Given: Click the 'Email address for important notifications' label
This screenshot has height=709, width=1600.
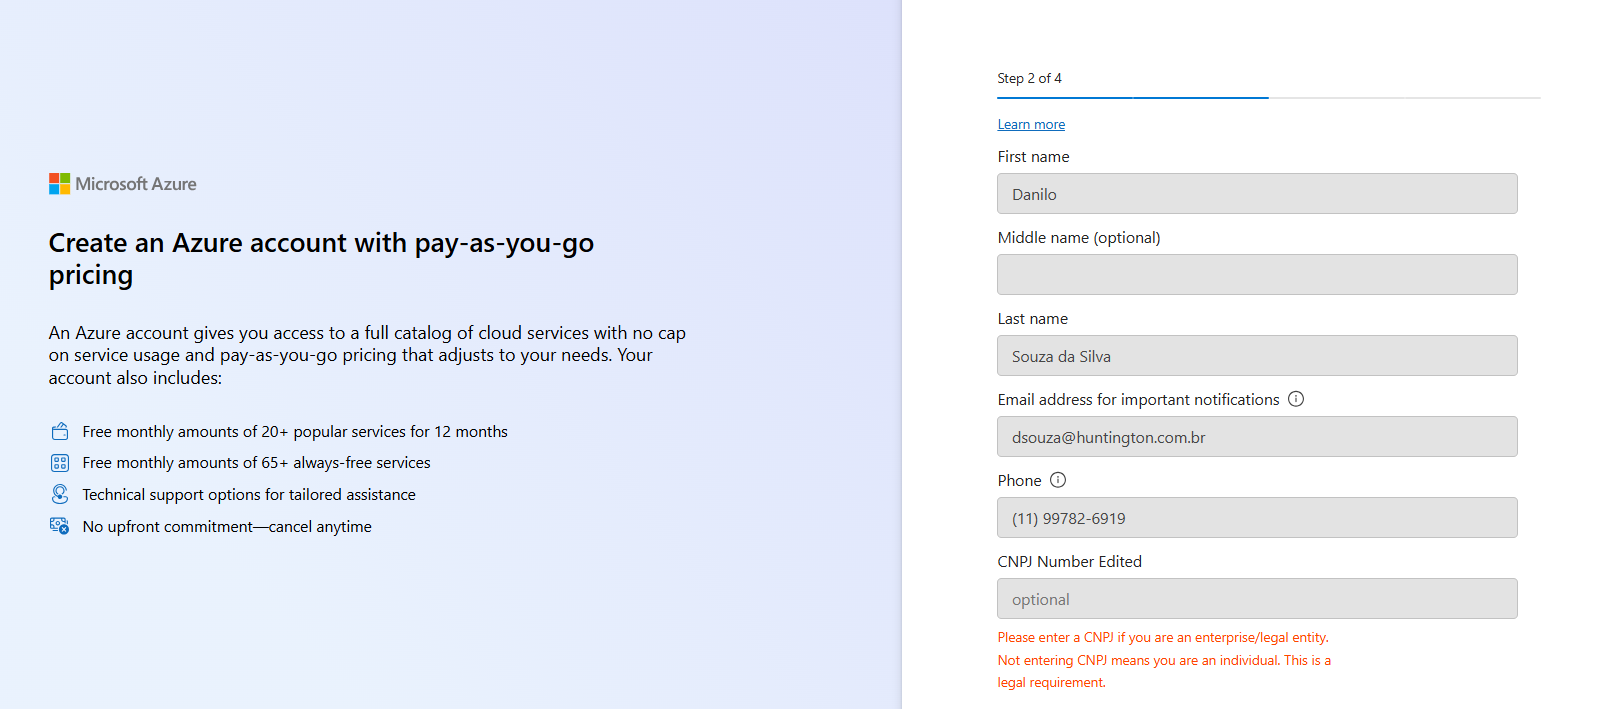Looking at the screenshot, I should tap(1138, 400).
